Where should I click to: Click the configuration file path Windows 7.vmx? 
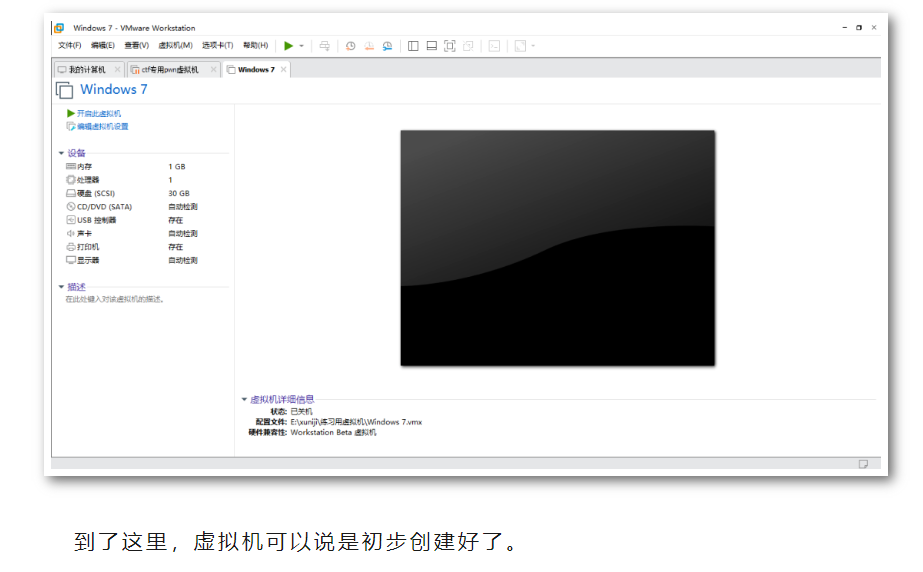[x=356, y=422]
